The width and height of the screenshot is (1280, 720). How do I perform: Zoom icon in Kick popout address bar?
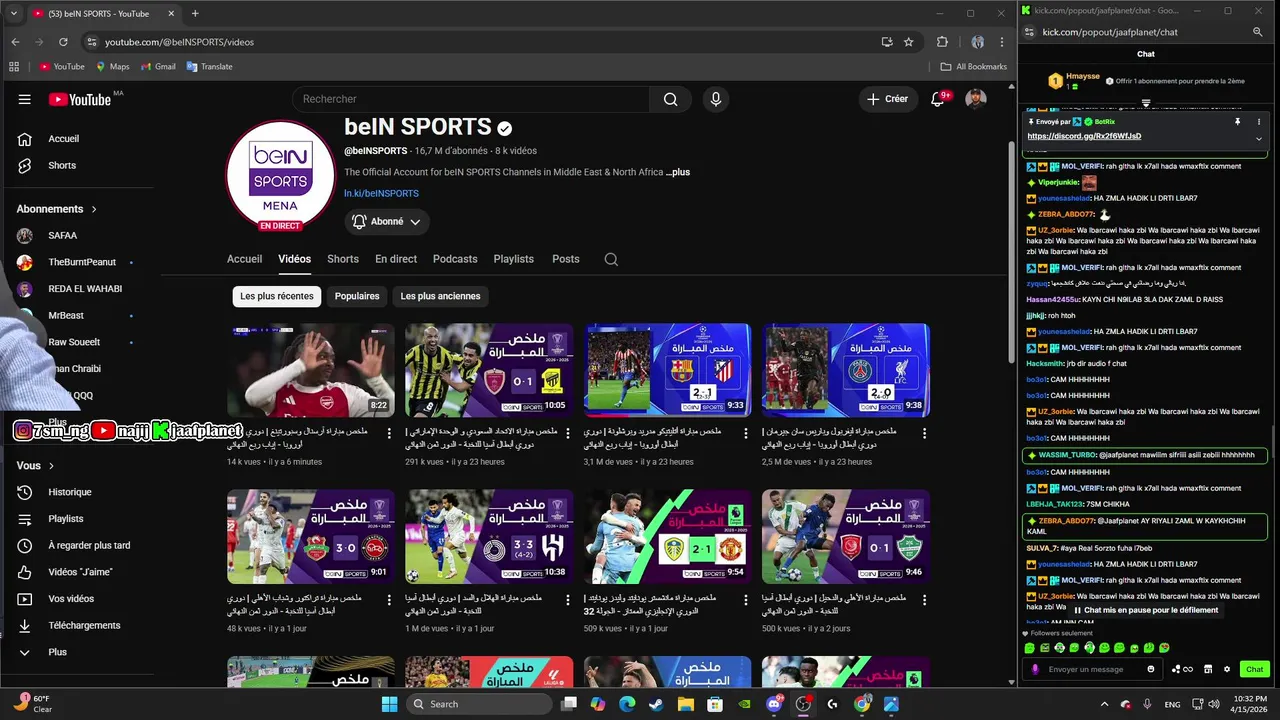click(1258, 32)
